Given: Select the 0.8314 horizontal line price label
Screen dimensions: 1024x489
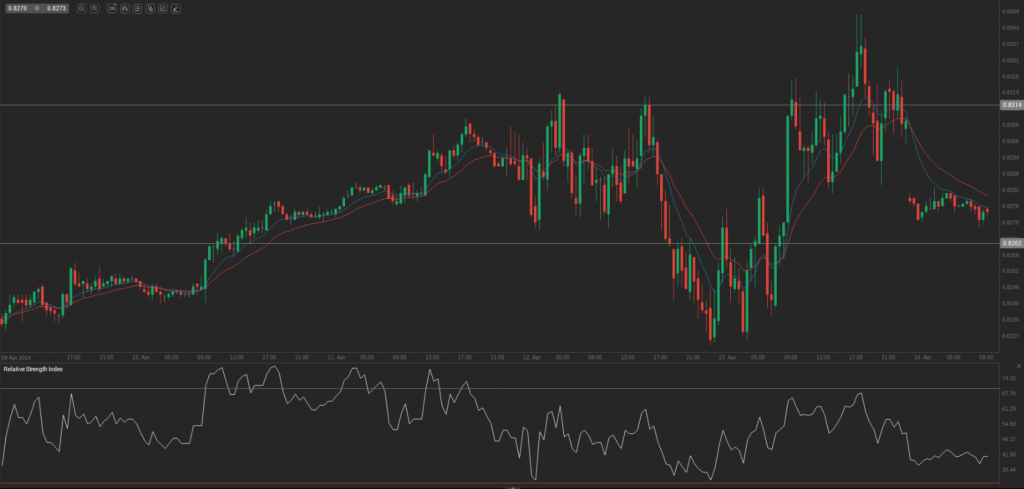Looking at the screenshot, I should pos(1008,104).
